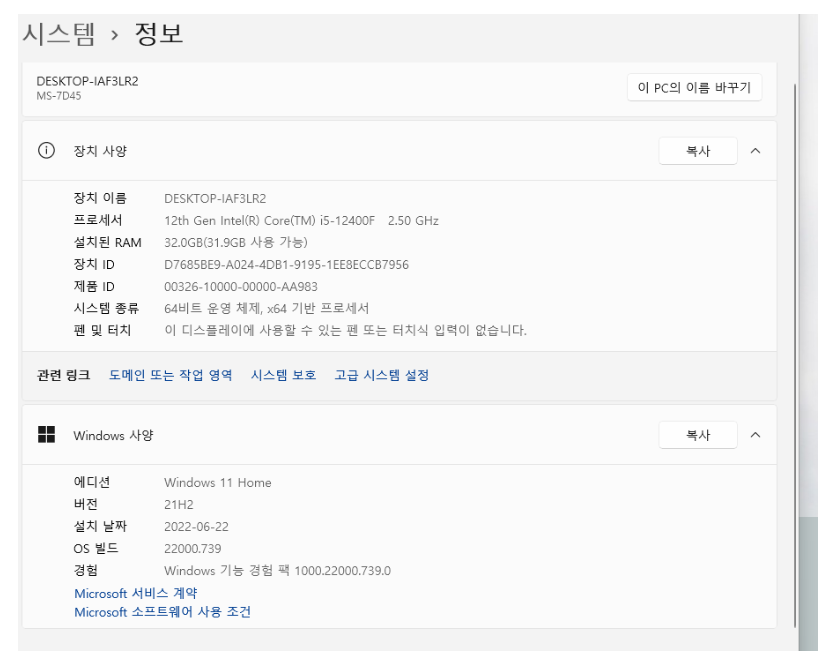Click the 장치 ID label
835x665 pixels.
(x=94, y=265)
